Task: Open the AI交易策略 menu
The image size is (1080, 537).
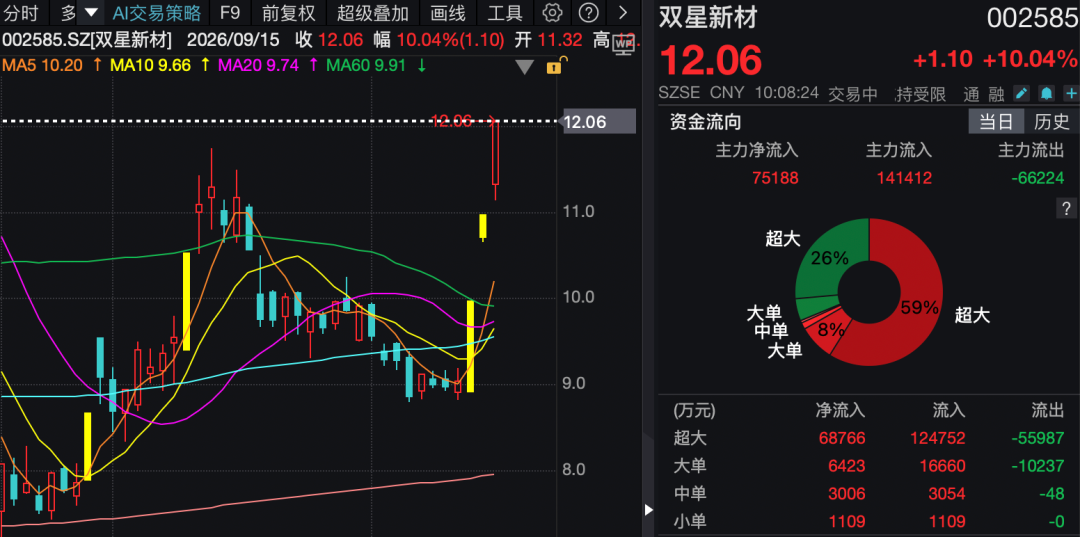Action: tap(156, 13)
